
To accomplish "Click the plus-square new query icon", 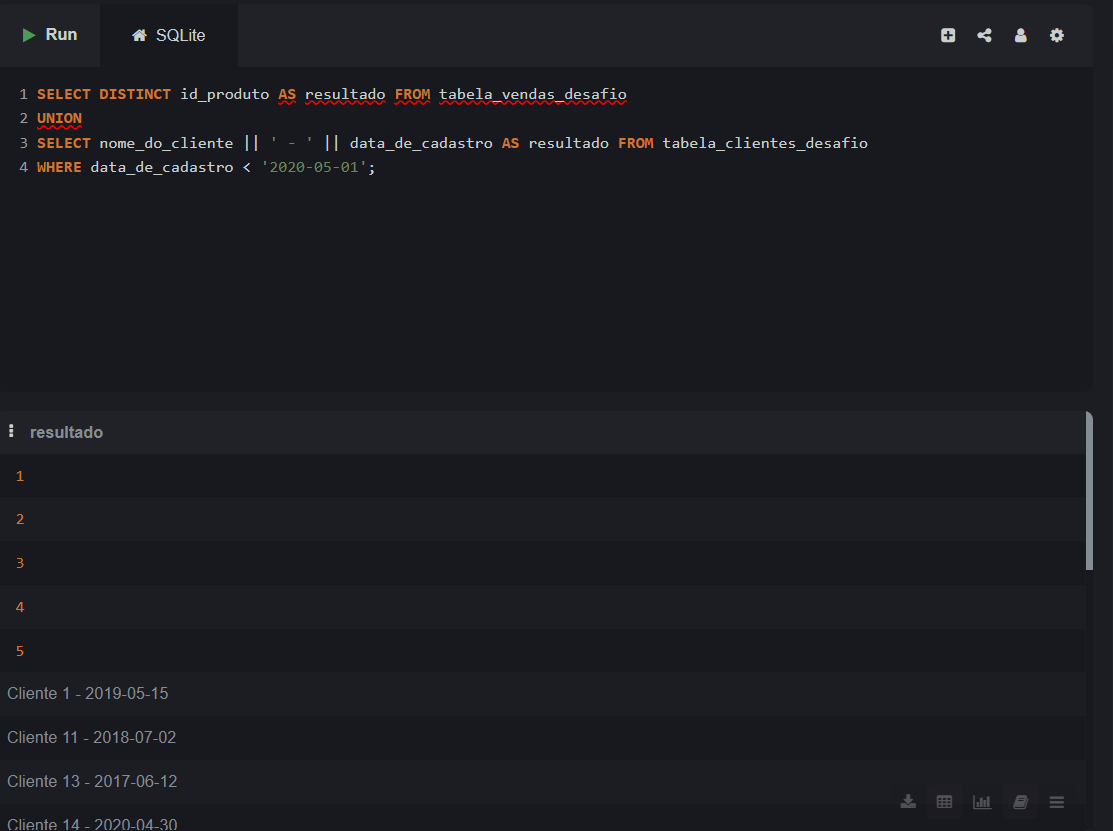I will (948, 35).
